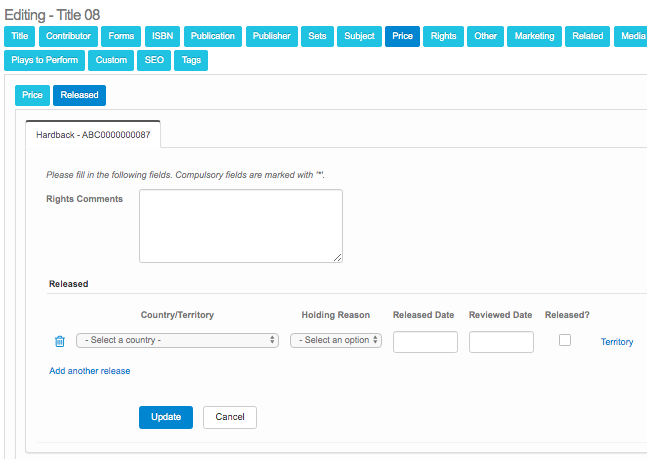Image resolution: width=647 pixels, height=459 pixels.
Task: Open the Tags tab
Action: pyautogui.click(x=190, y=60)
